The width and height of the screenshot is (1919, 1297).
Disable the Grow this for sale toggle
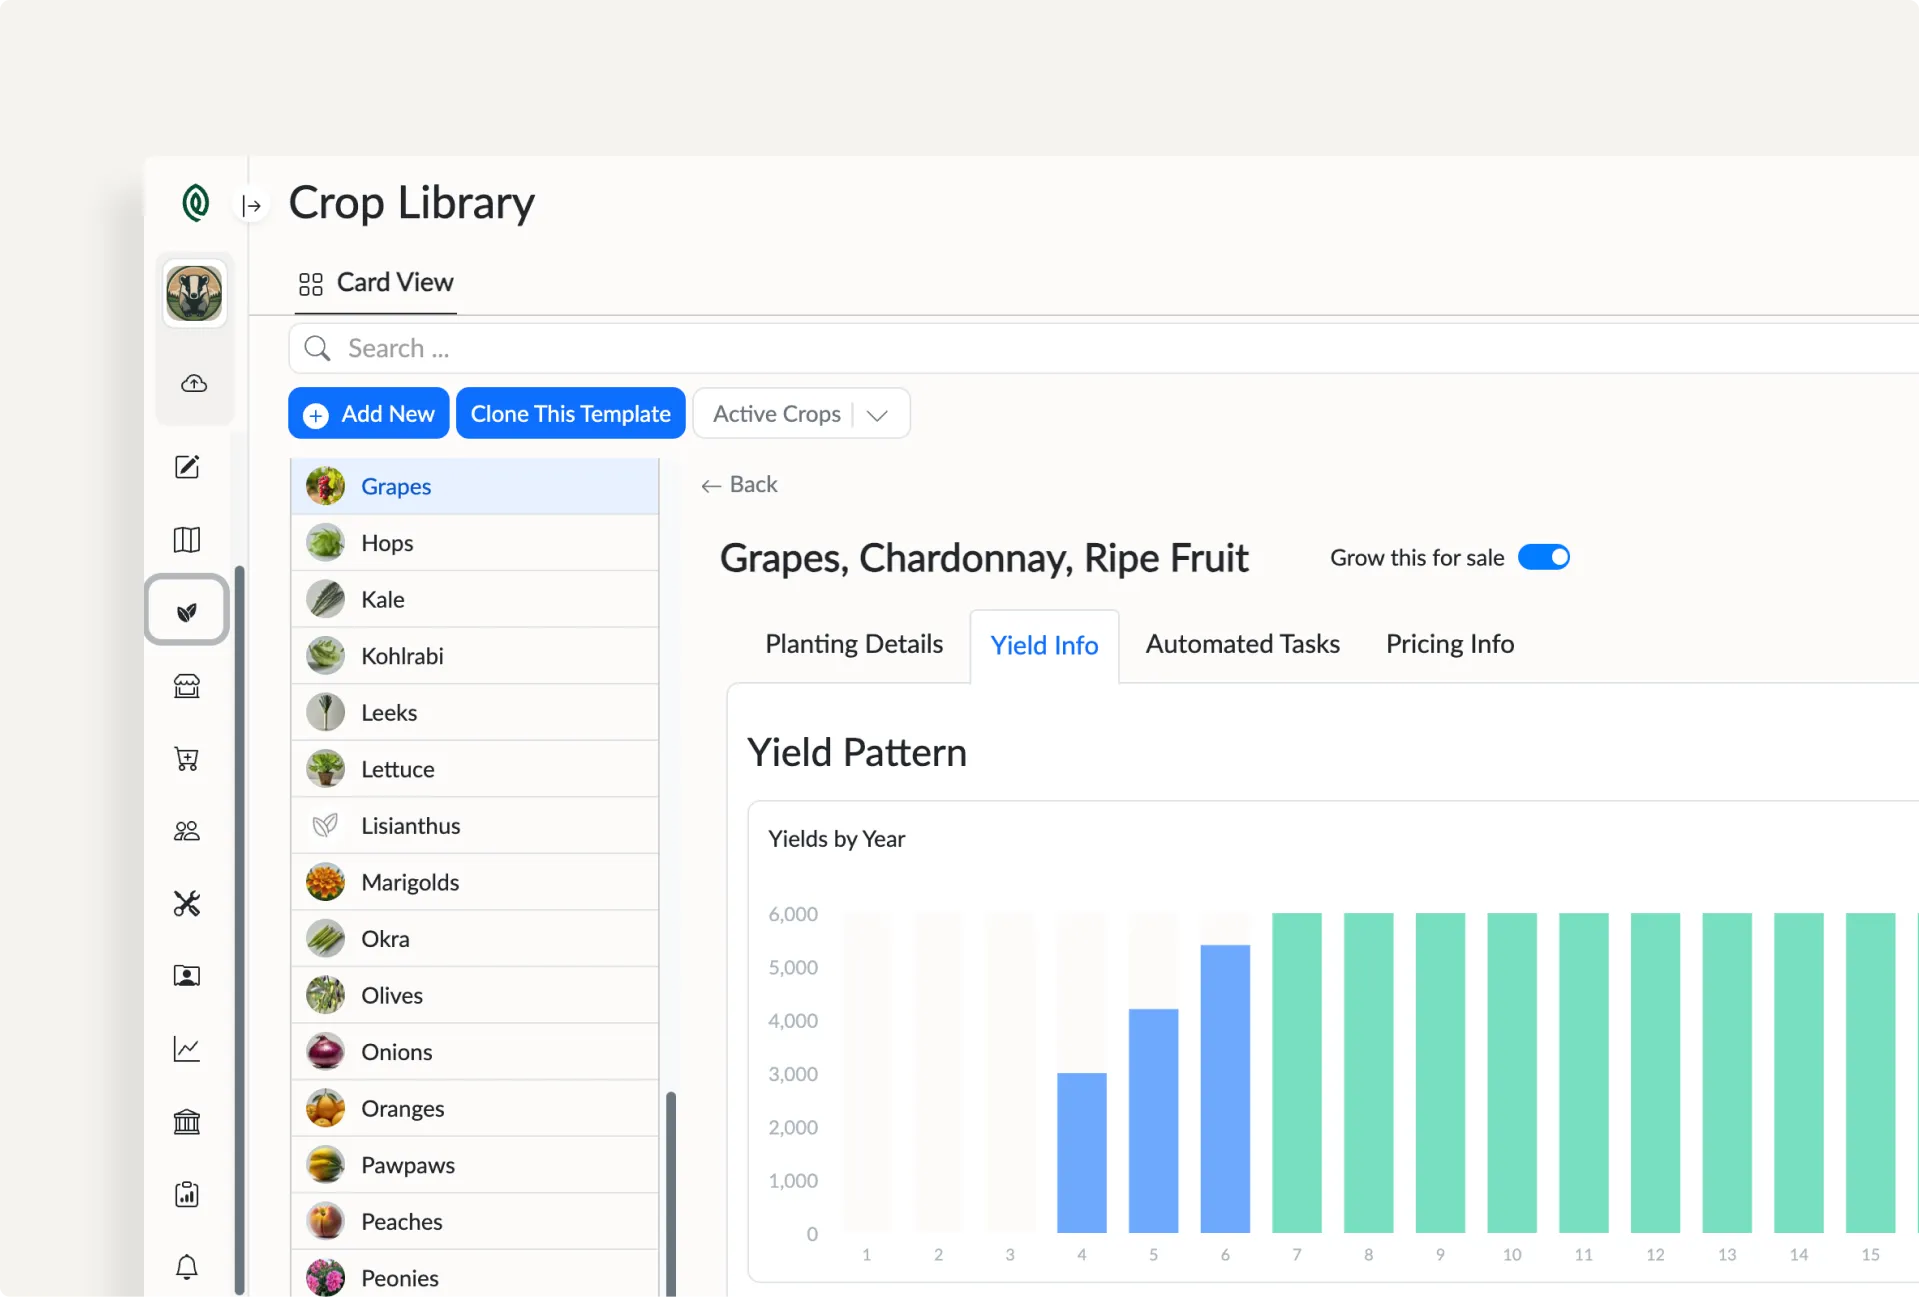[1544, 557]
